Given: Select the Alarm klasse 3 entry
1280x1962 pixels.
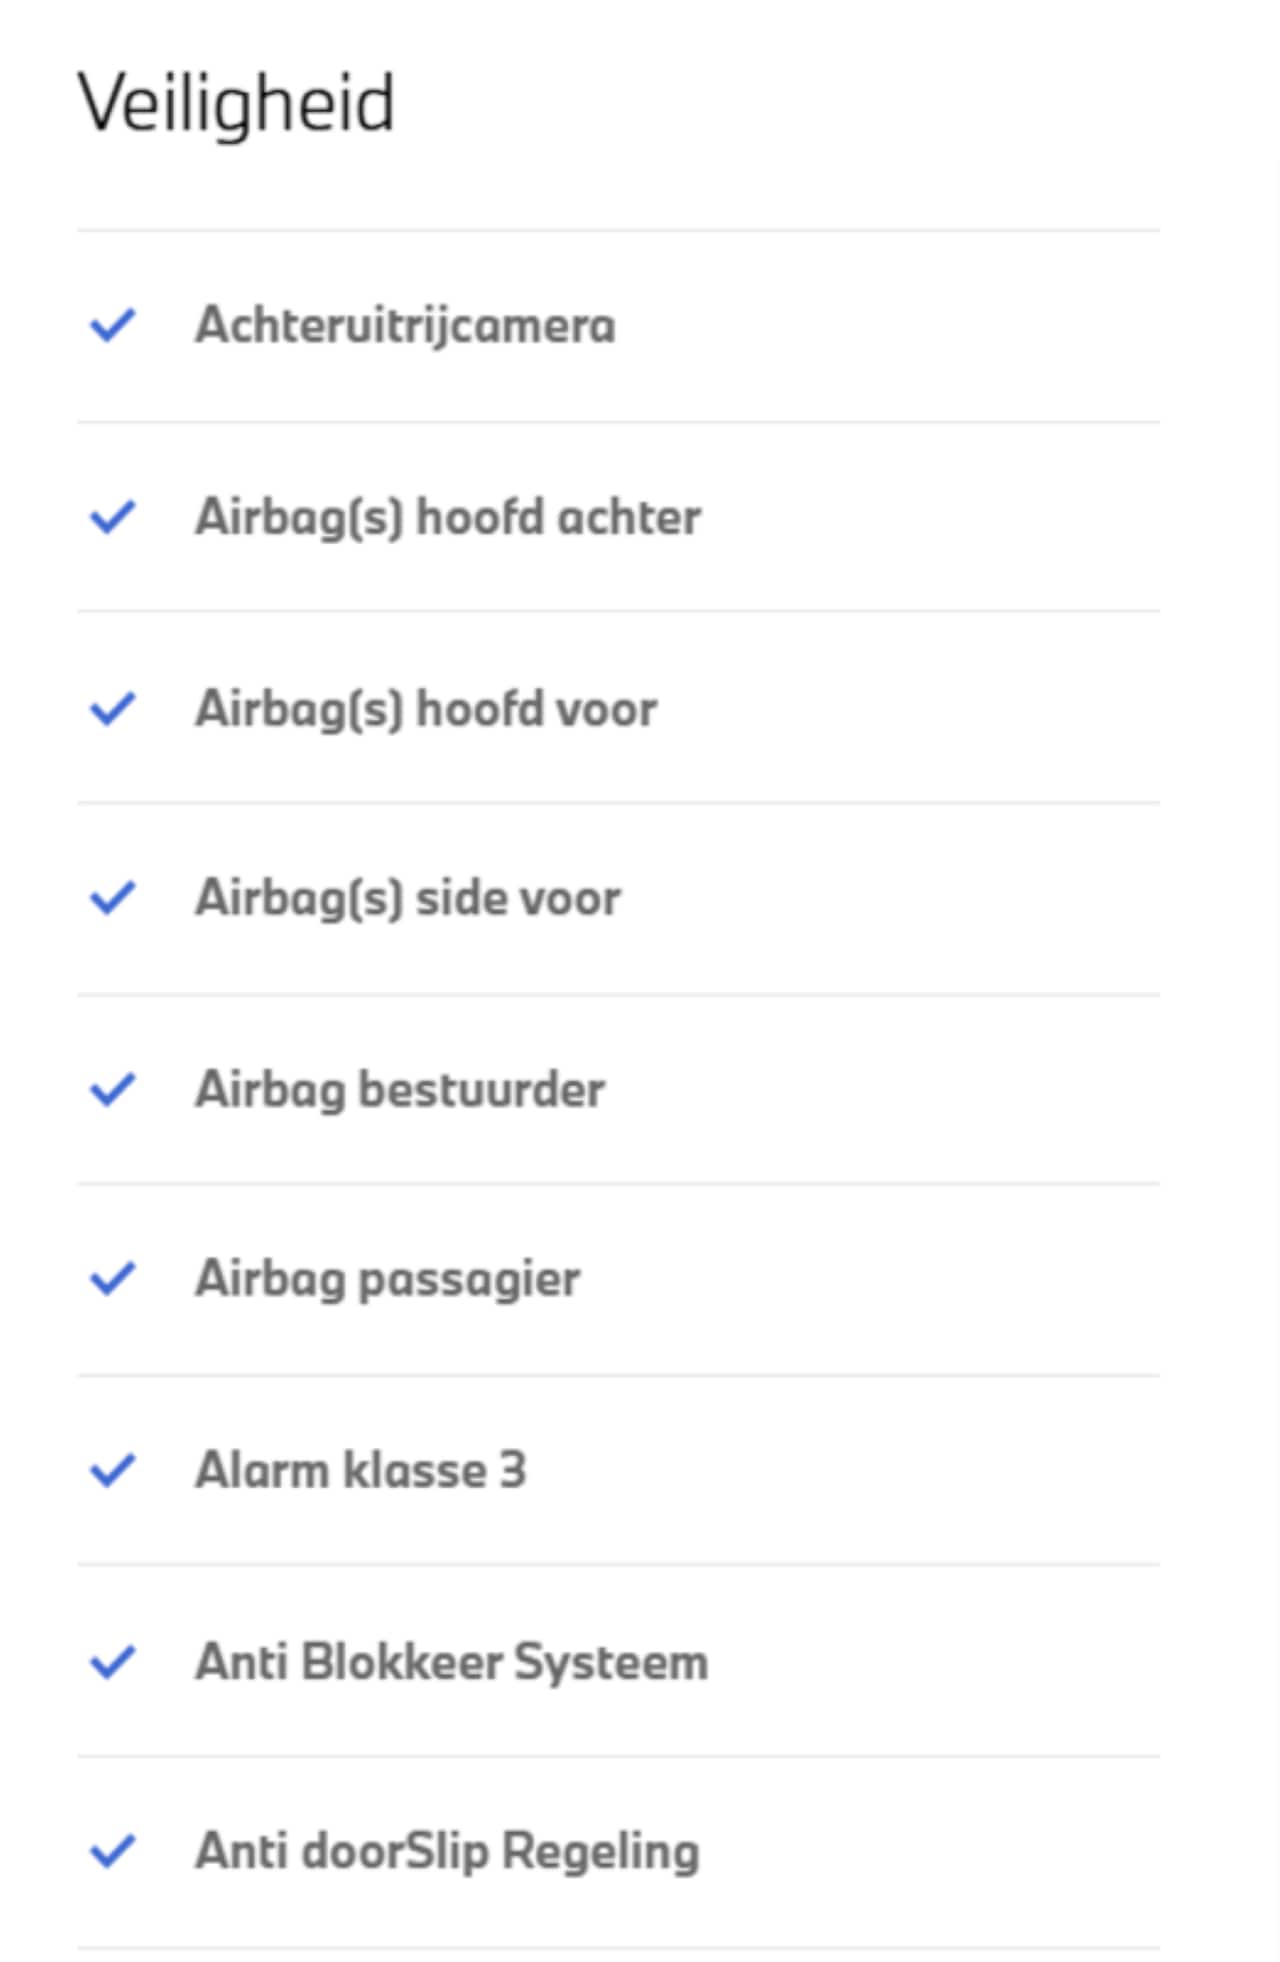Looking at the screenshot, I should click(x=360, y=1470).
